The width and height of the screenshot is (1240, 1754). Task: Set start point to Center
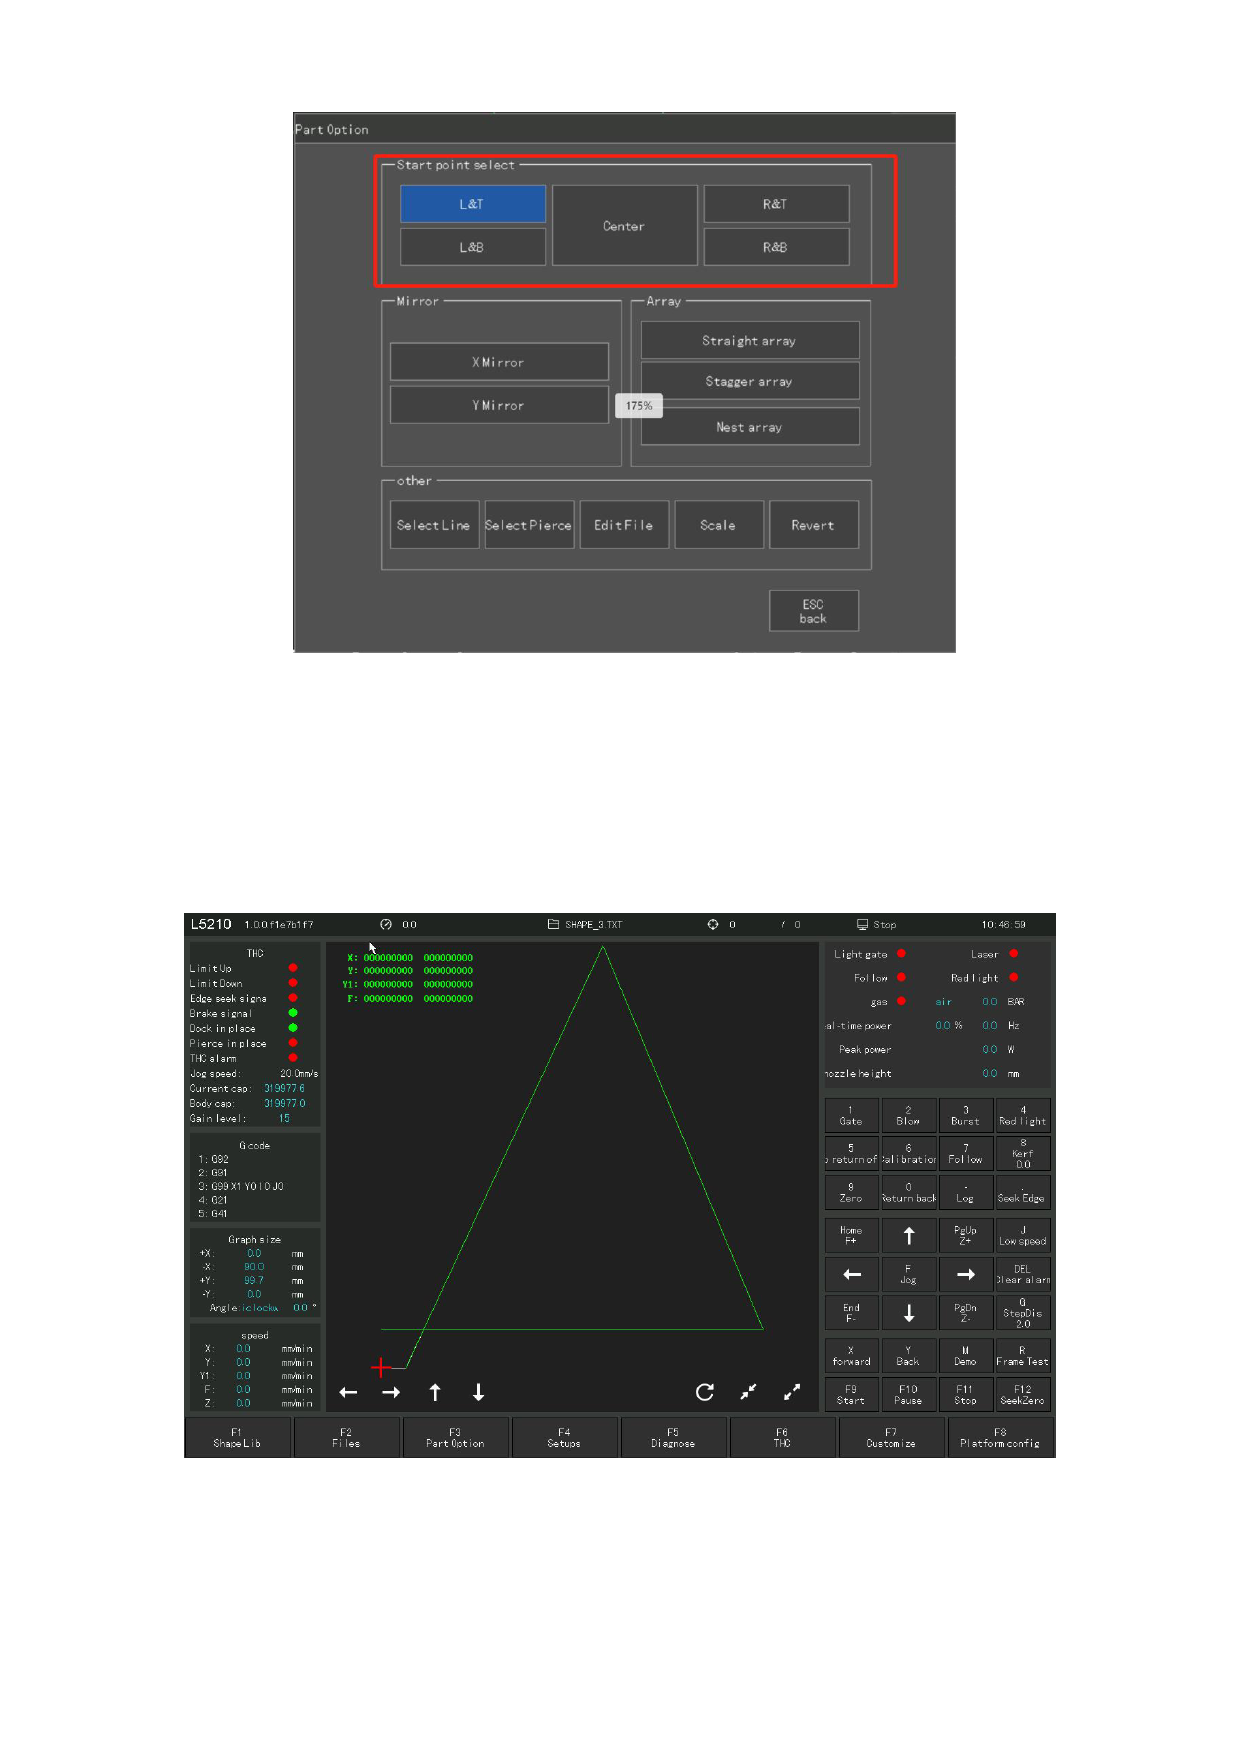point(624,226)
